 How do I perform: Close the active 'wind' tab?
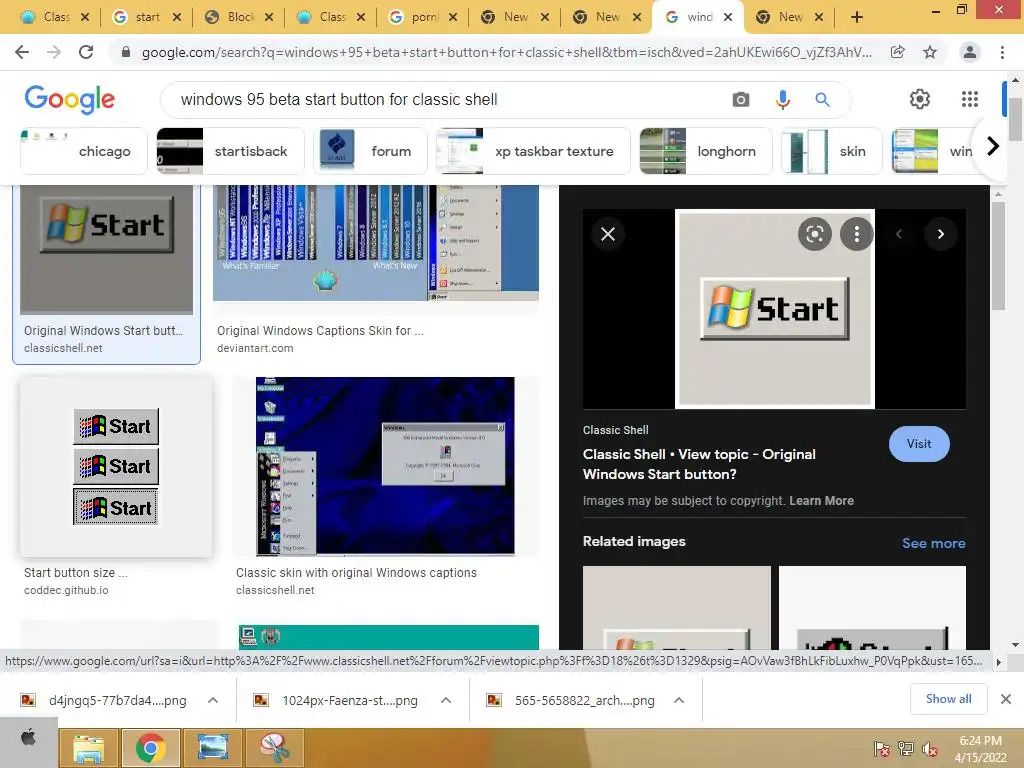[729, 18]
